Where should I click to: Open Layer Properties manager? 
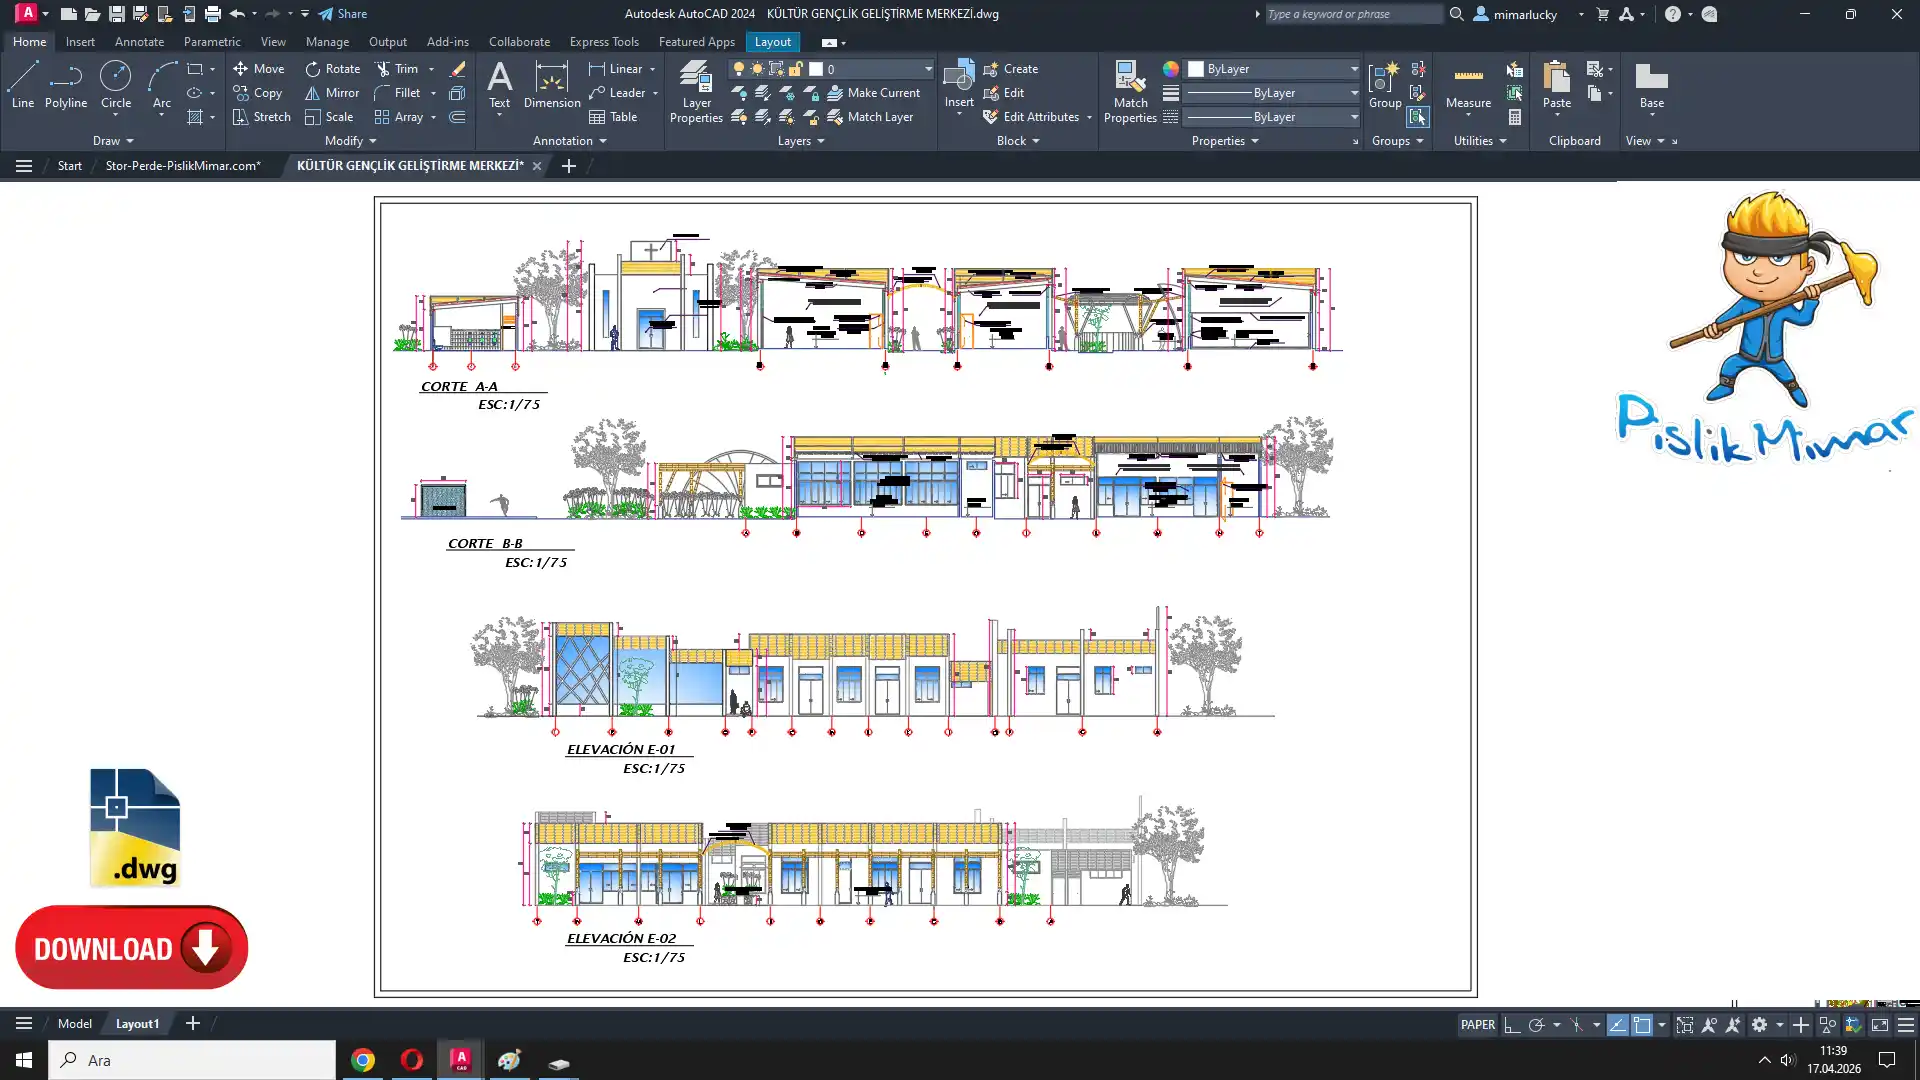[696, 91]
